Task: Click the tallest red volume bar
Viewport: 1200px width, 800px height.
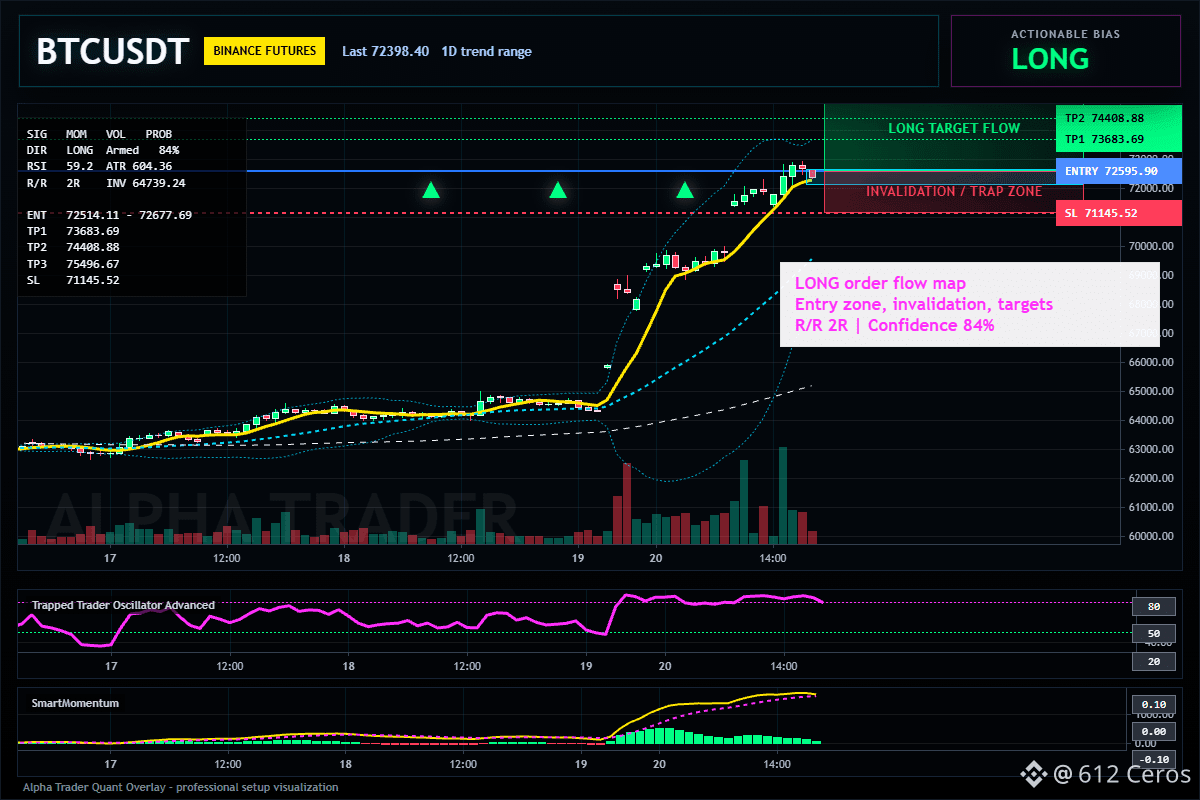Action: pyautogui.click(x=627, y=503)
